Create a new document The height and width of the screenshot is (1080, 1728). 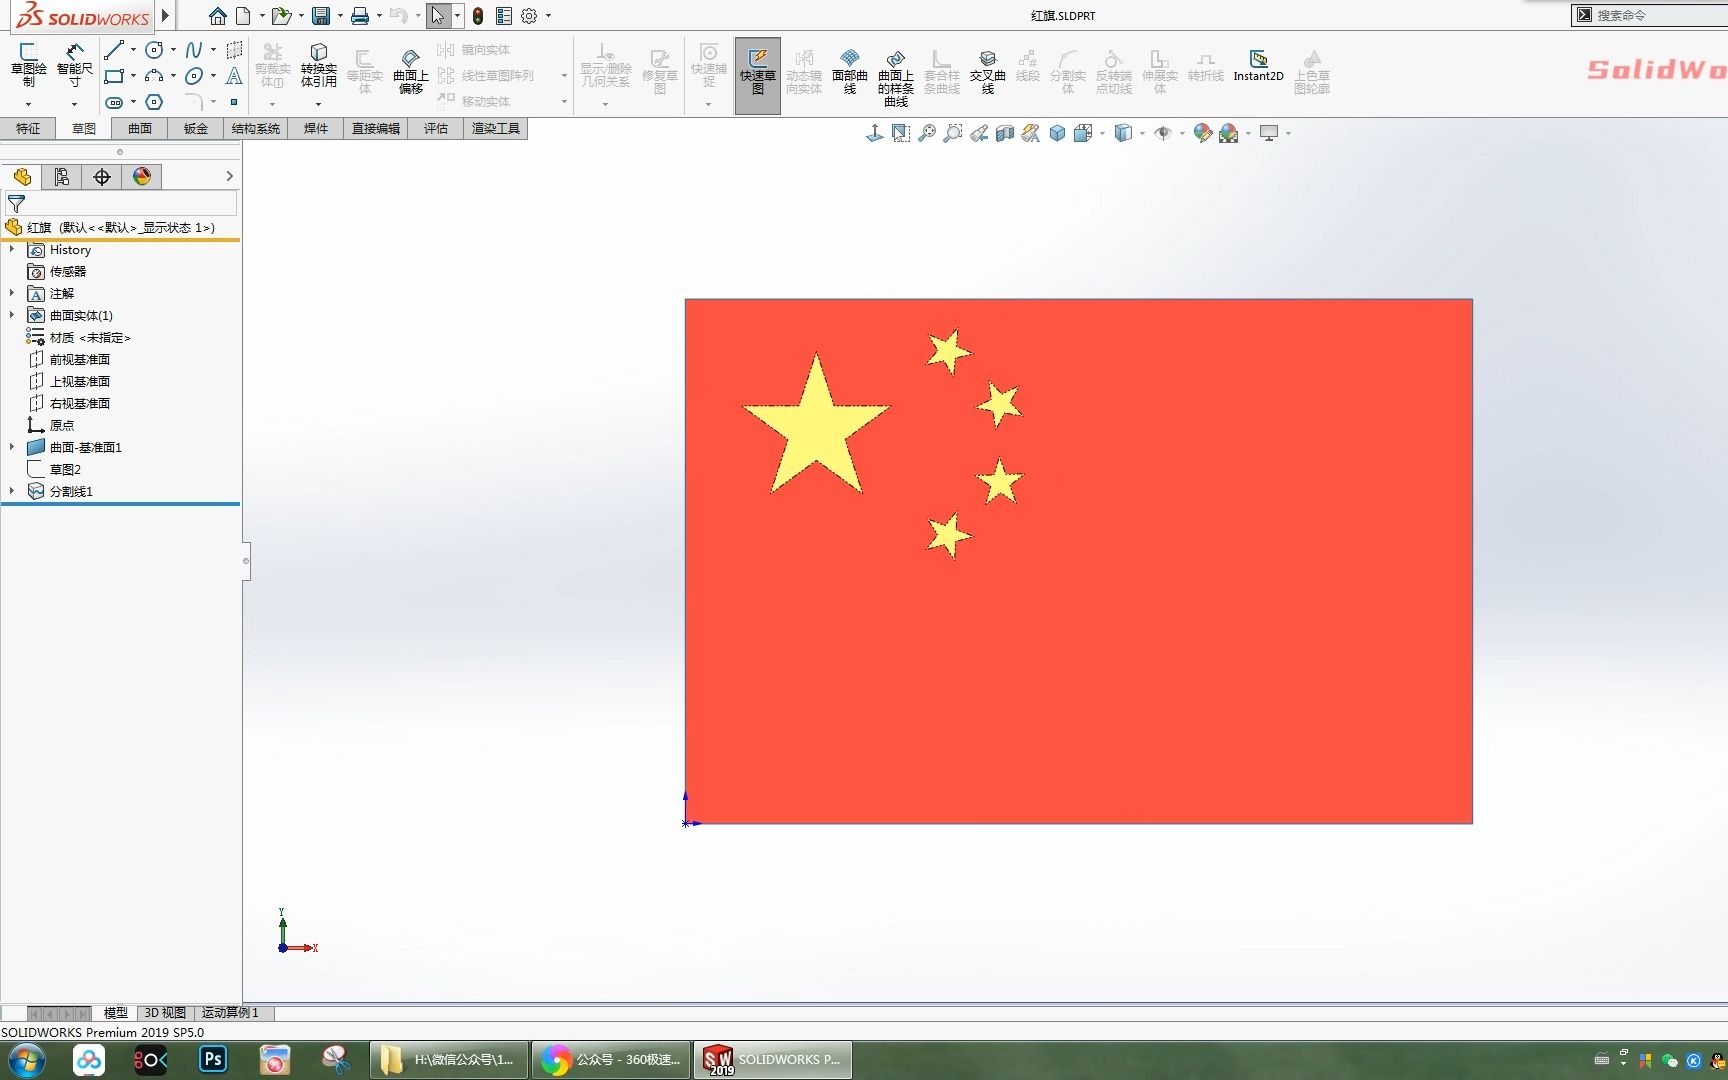(x=243, y=16)
